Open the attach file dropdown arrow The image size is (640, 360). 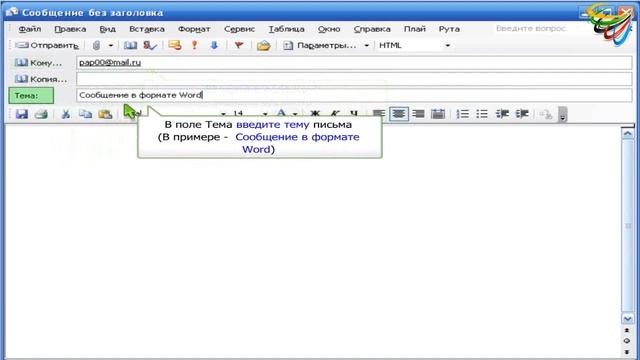(x=111, y=45)
